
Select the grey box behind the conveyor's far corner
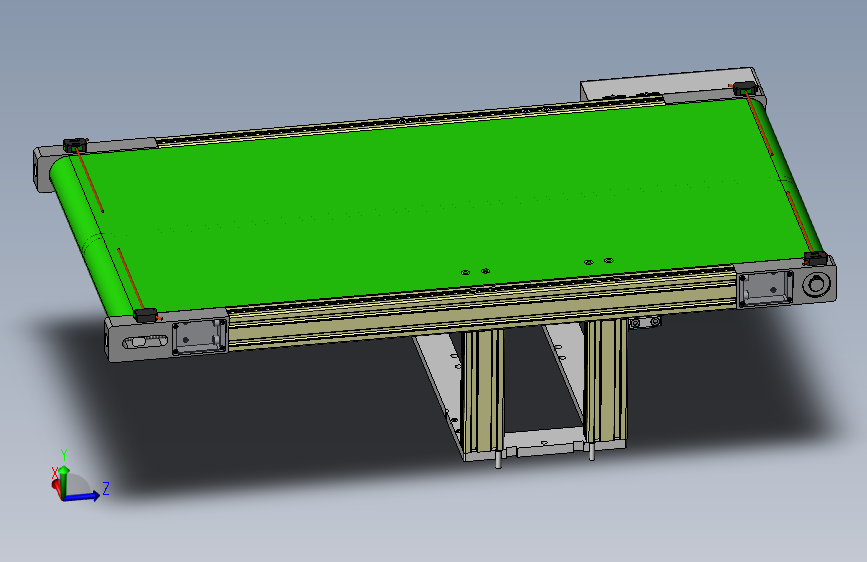[x=672, y=84]
